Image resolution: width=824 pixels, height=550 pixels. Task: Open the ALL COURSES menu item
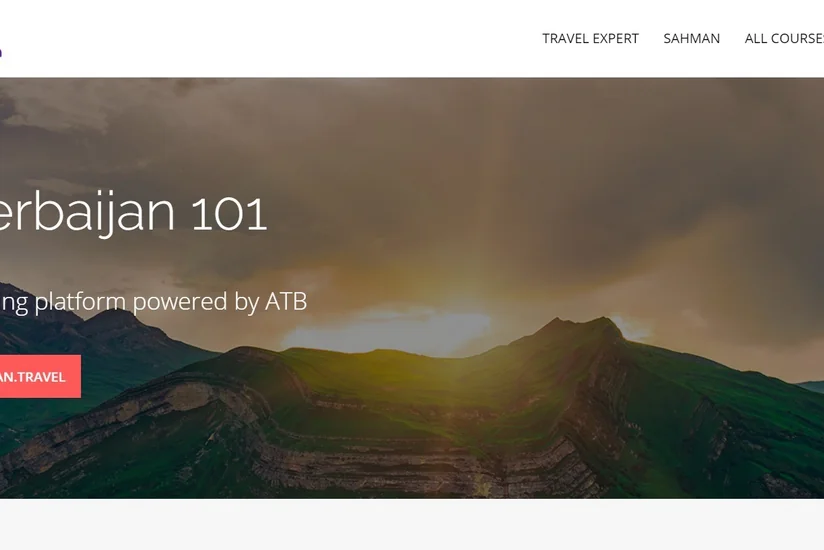784,38
